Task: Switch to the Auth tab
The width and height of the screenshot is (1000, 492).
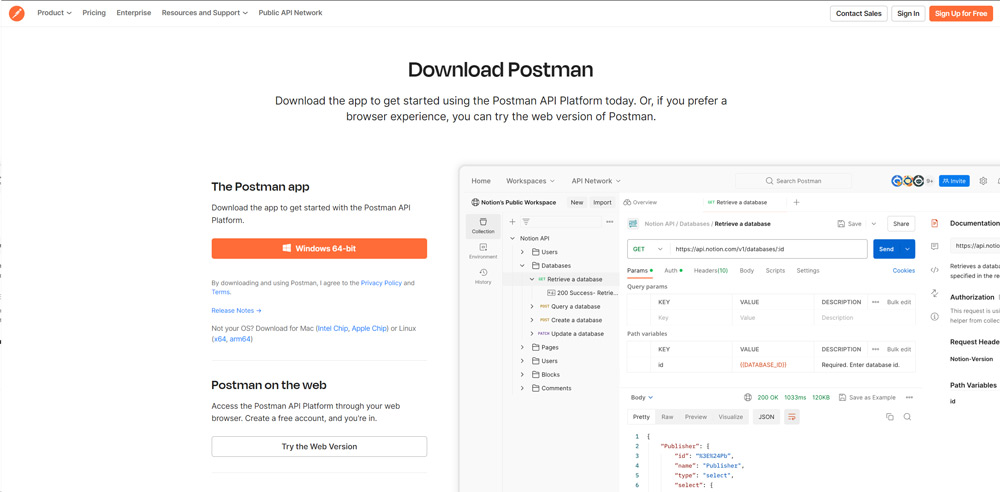Action: click(x=673, y=271)
